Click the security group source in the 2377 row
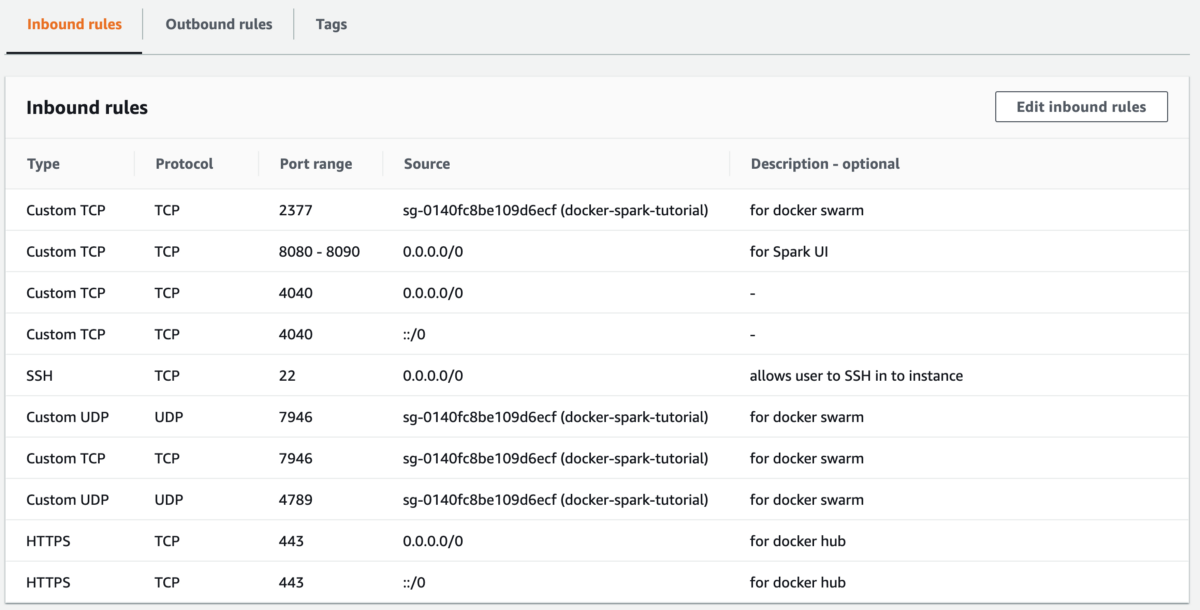The image size is (1200, 610). pos(556,211)
